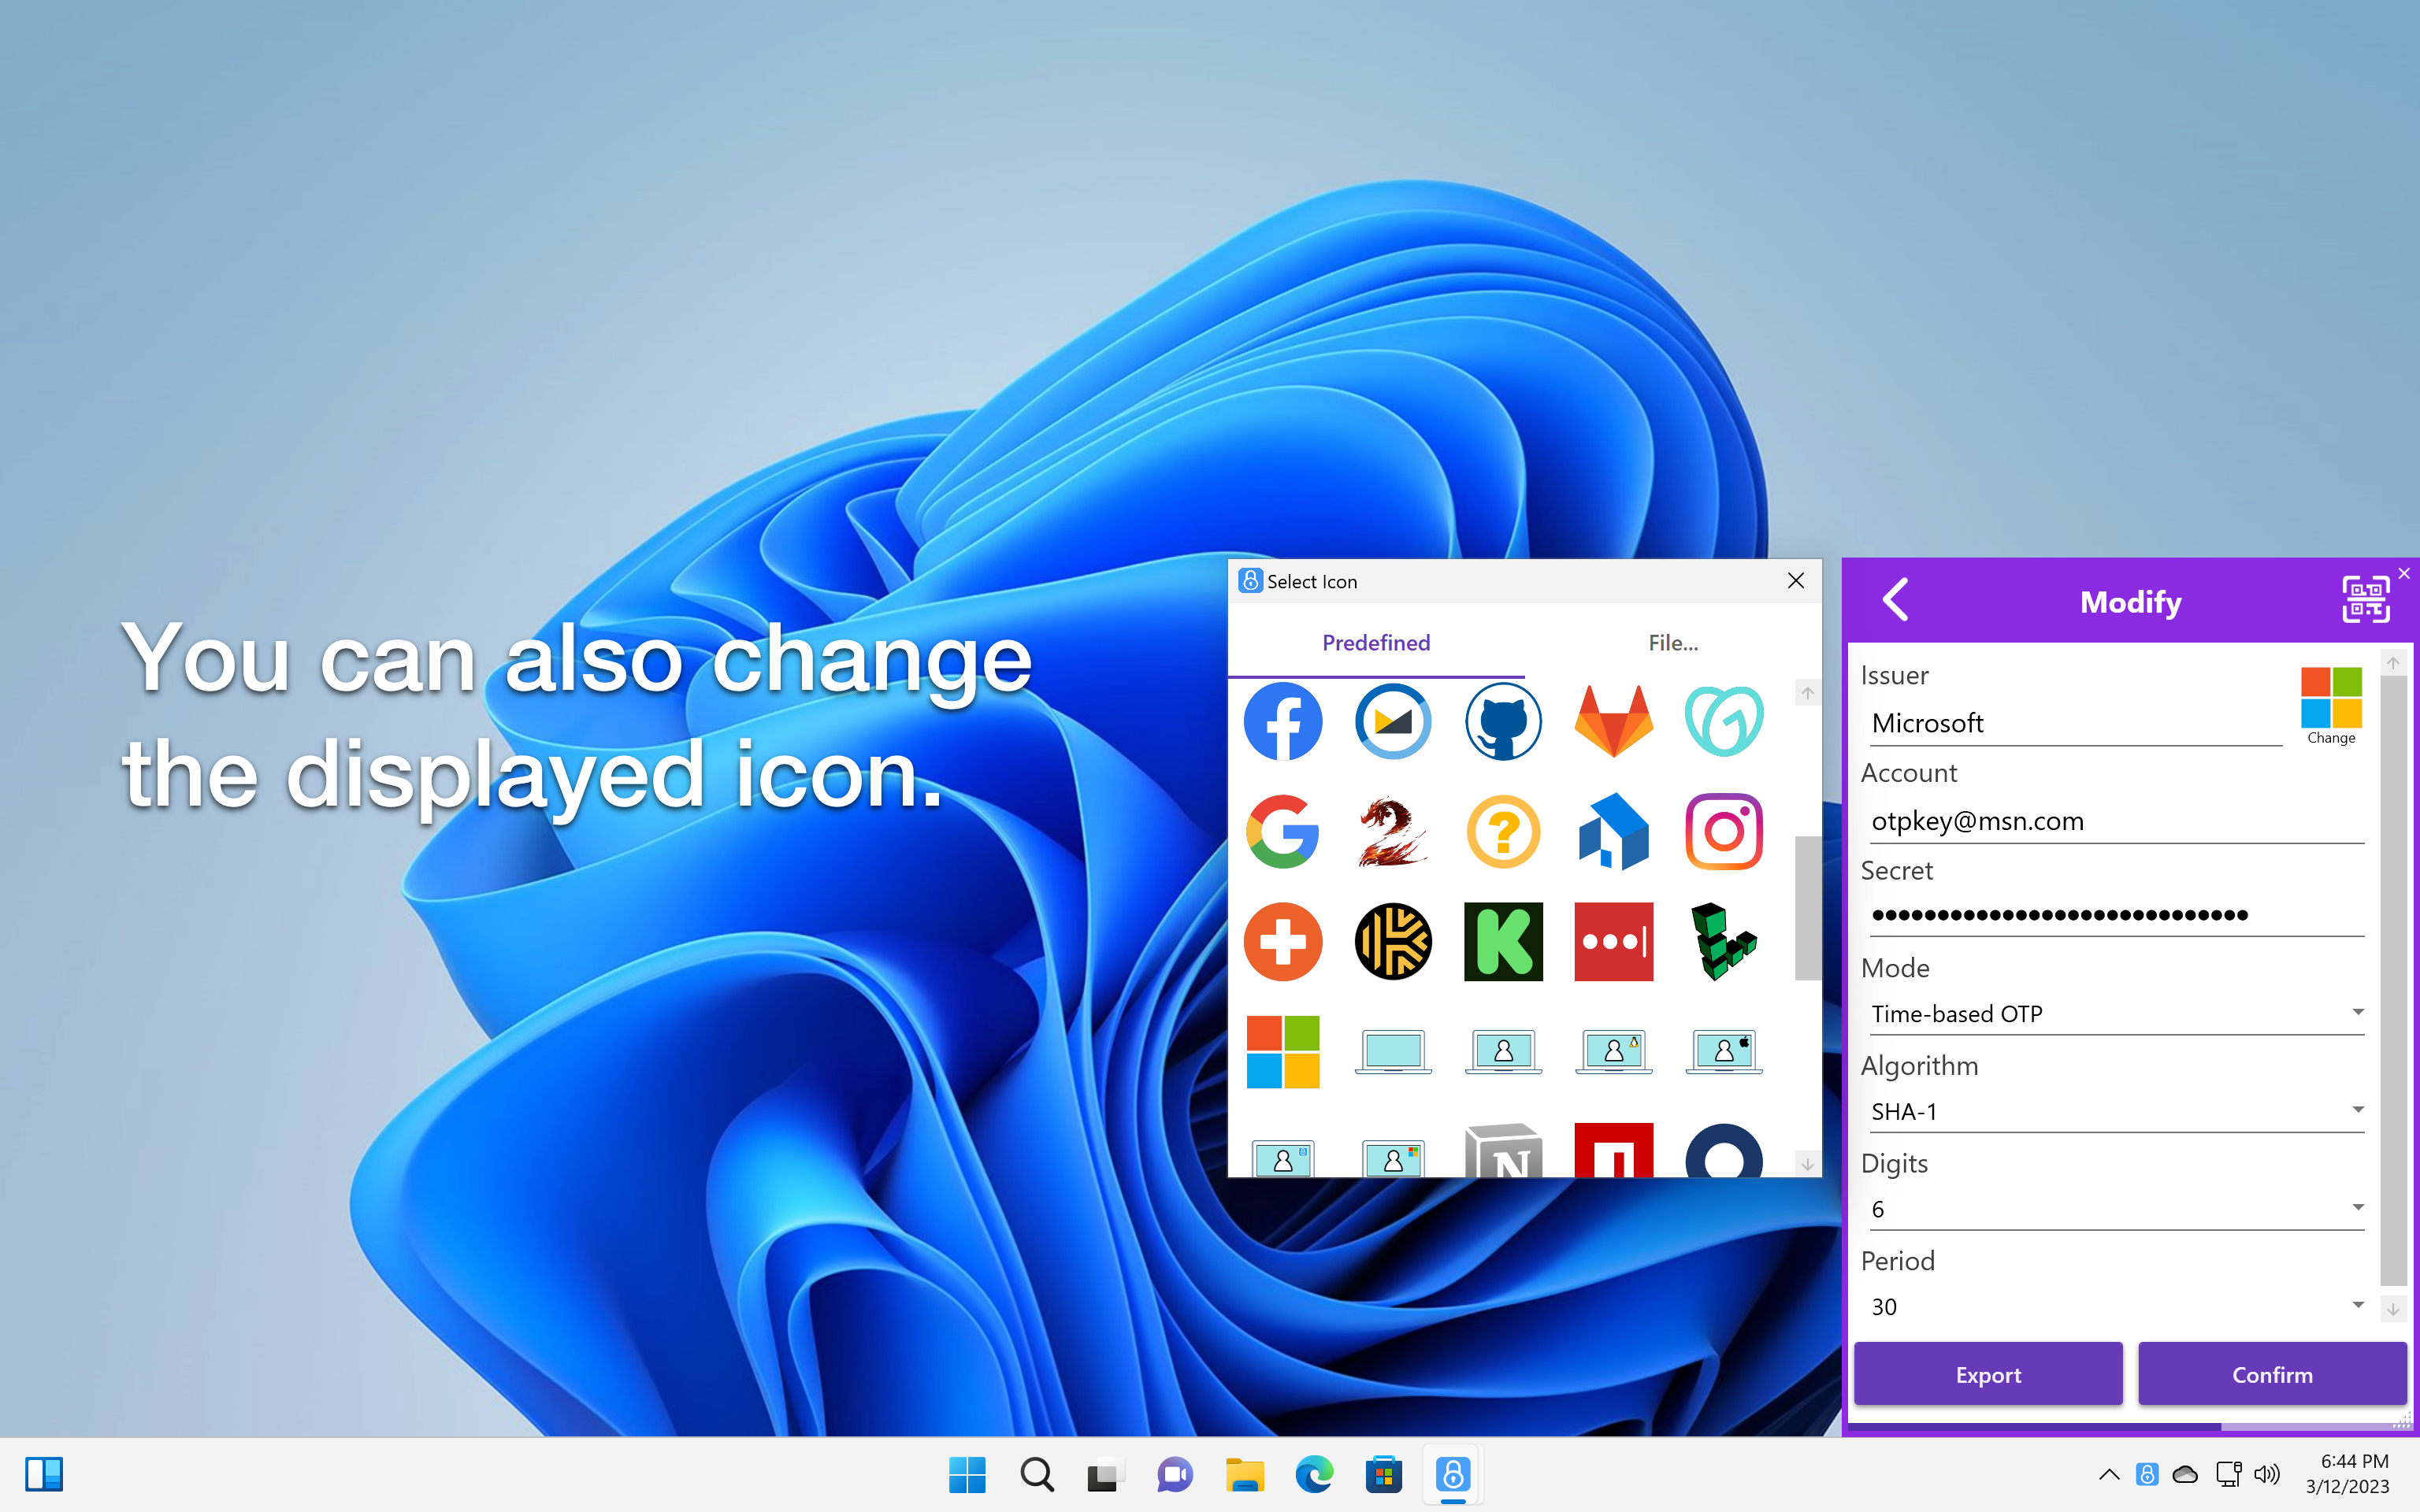Viewport: 2420px width, 1512px height.
Task: Choose the Google icon
Action: (x=1283, y=832)
